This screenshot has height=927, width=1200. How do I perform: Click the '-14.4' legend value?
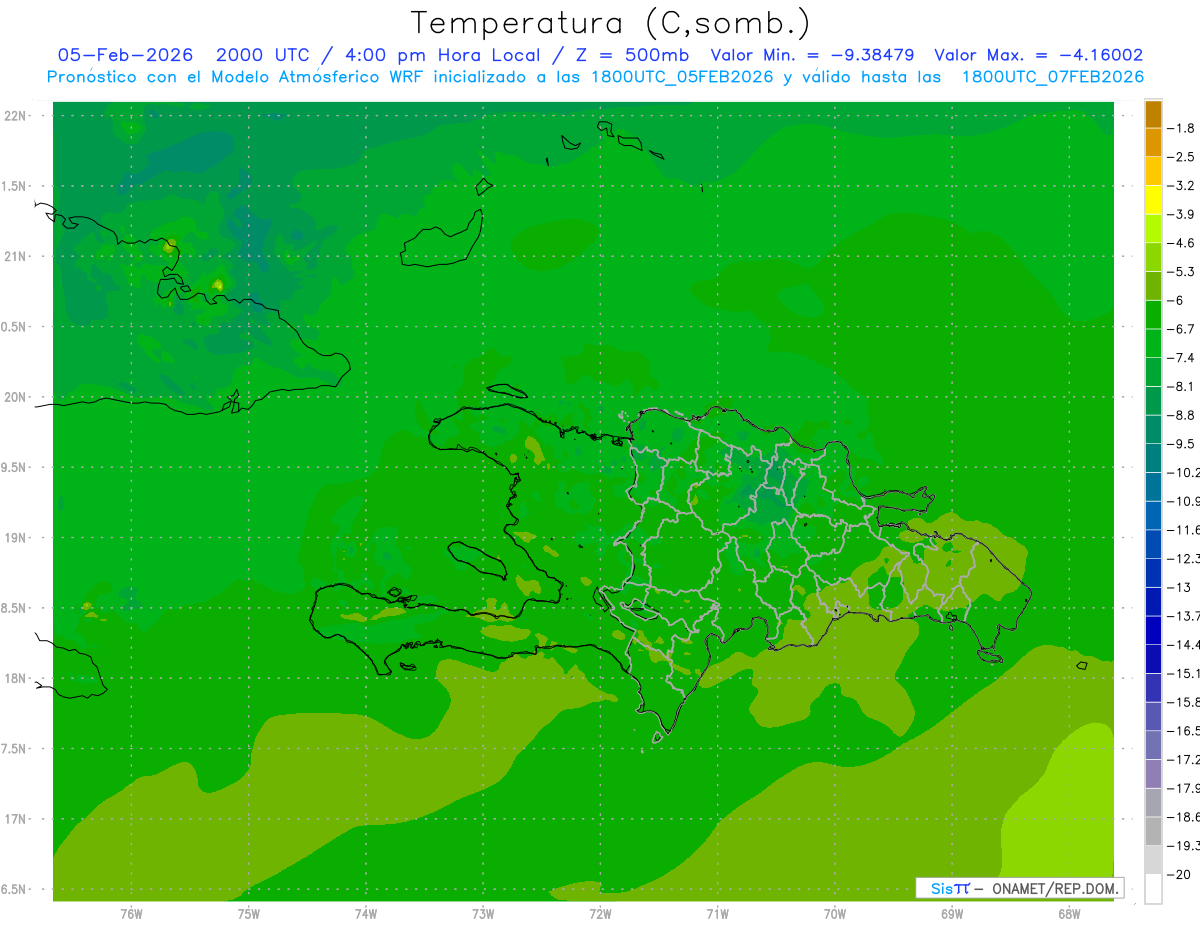pyautogui.click(x=1184, y=644)
